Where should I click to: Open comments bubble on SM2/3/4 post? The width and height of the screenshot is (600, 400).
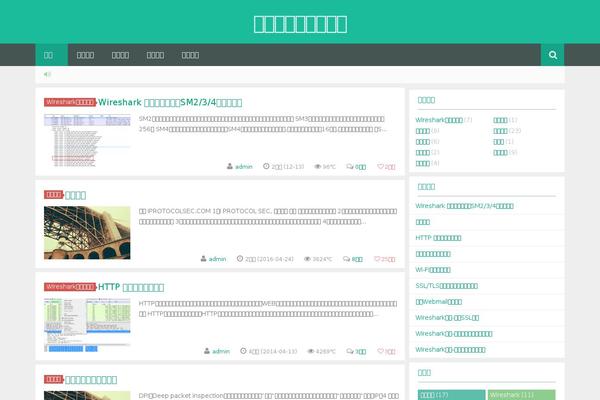(x=349, y=167)
